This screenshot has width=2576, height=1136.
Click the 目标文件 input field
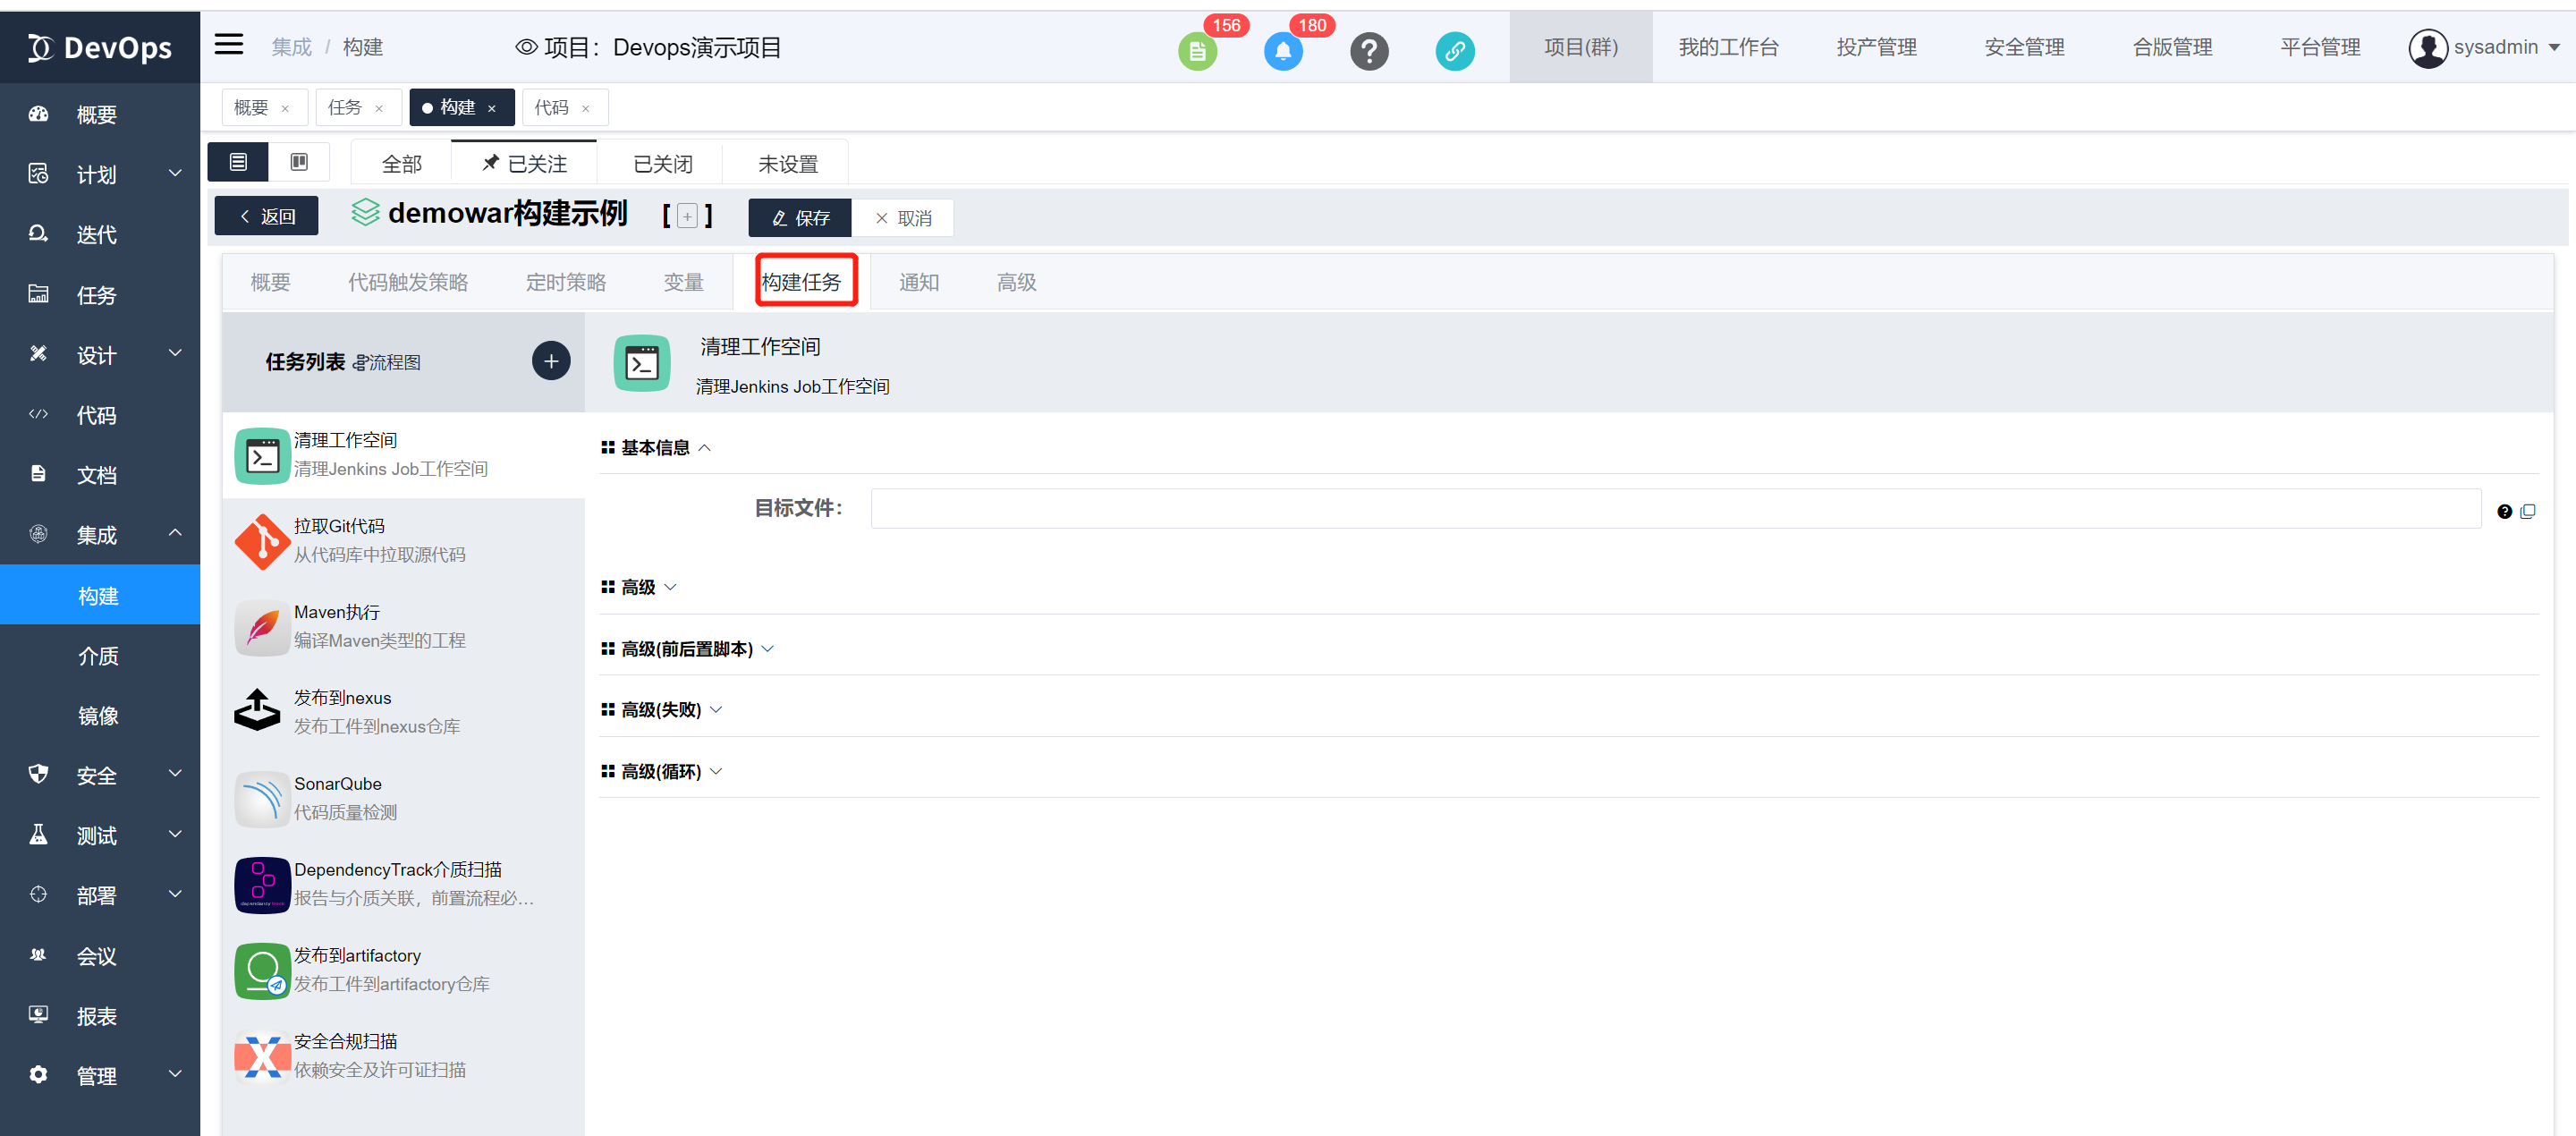tap(1675, 508)
